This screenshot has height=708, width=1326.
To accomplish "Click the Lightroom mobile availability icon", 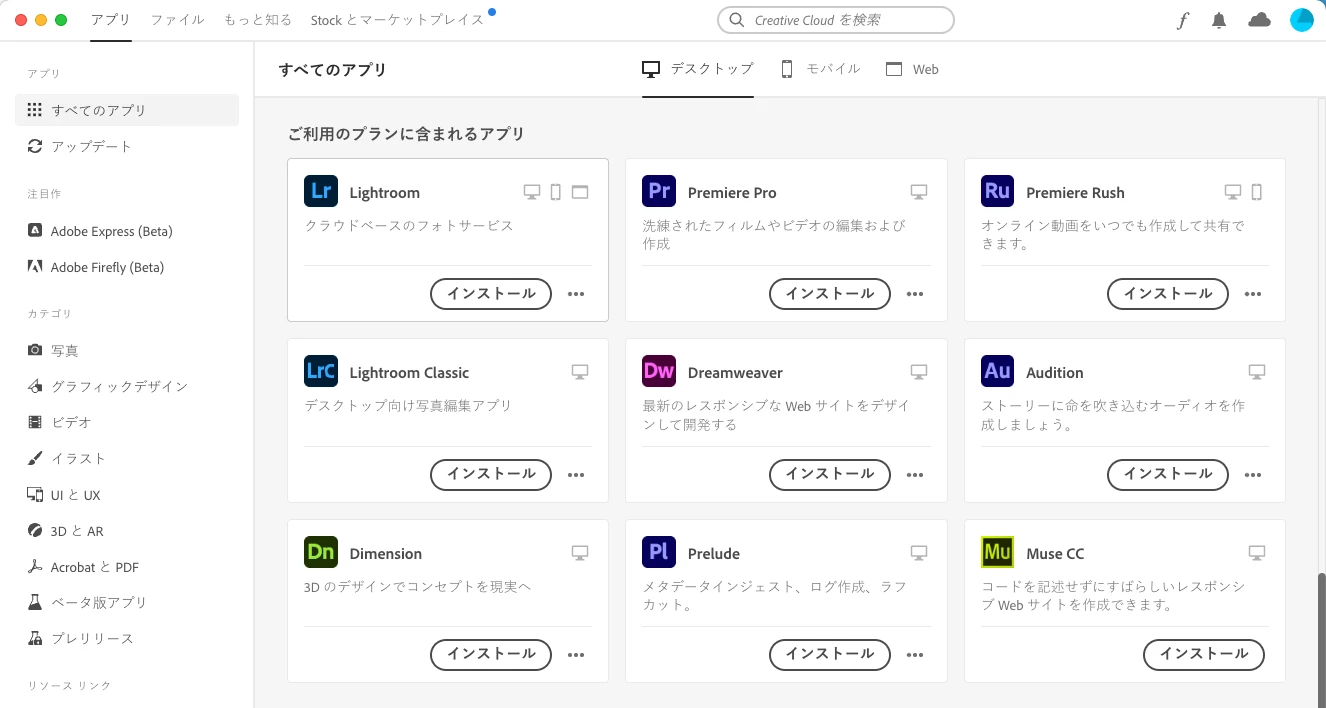I will pyautogui.click(x=556, y=192).
